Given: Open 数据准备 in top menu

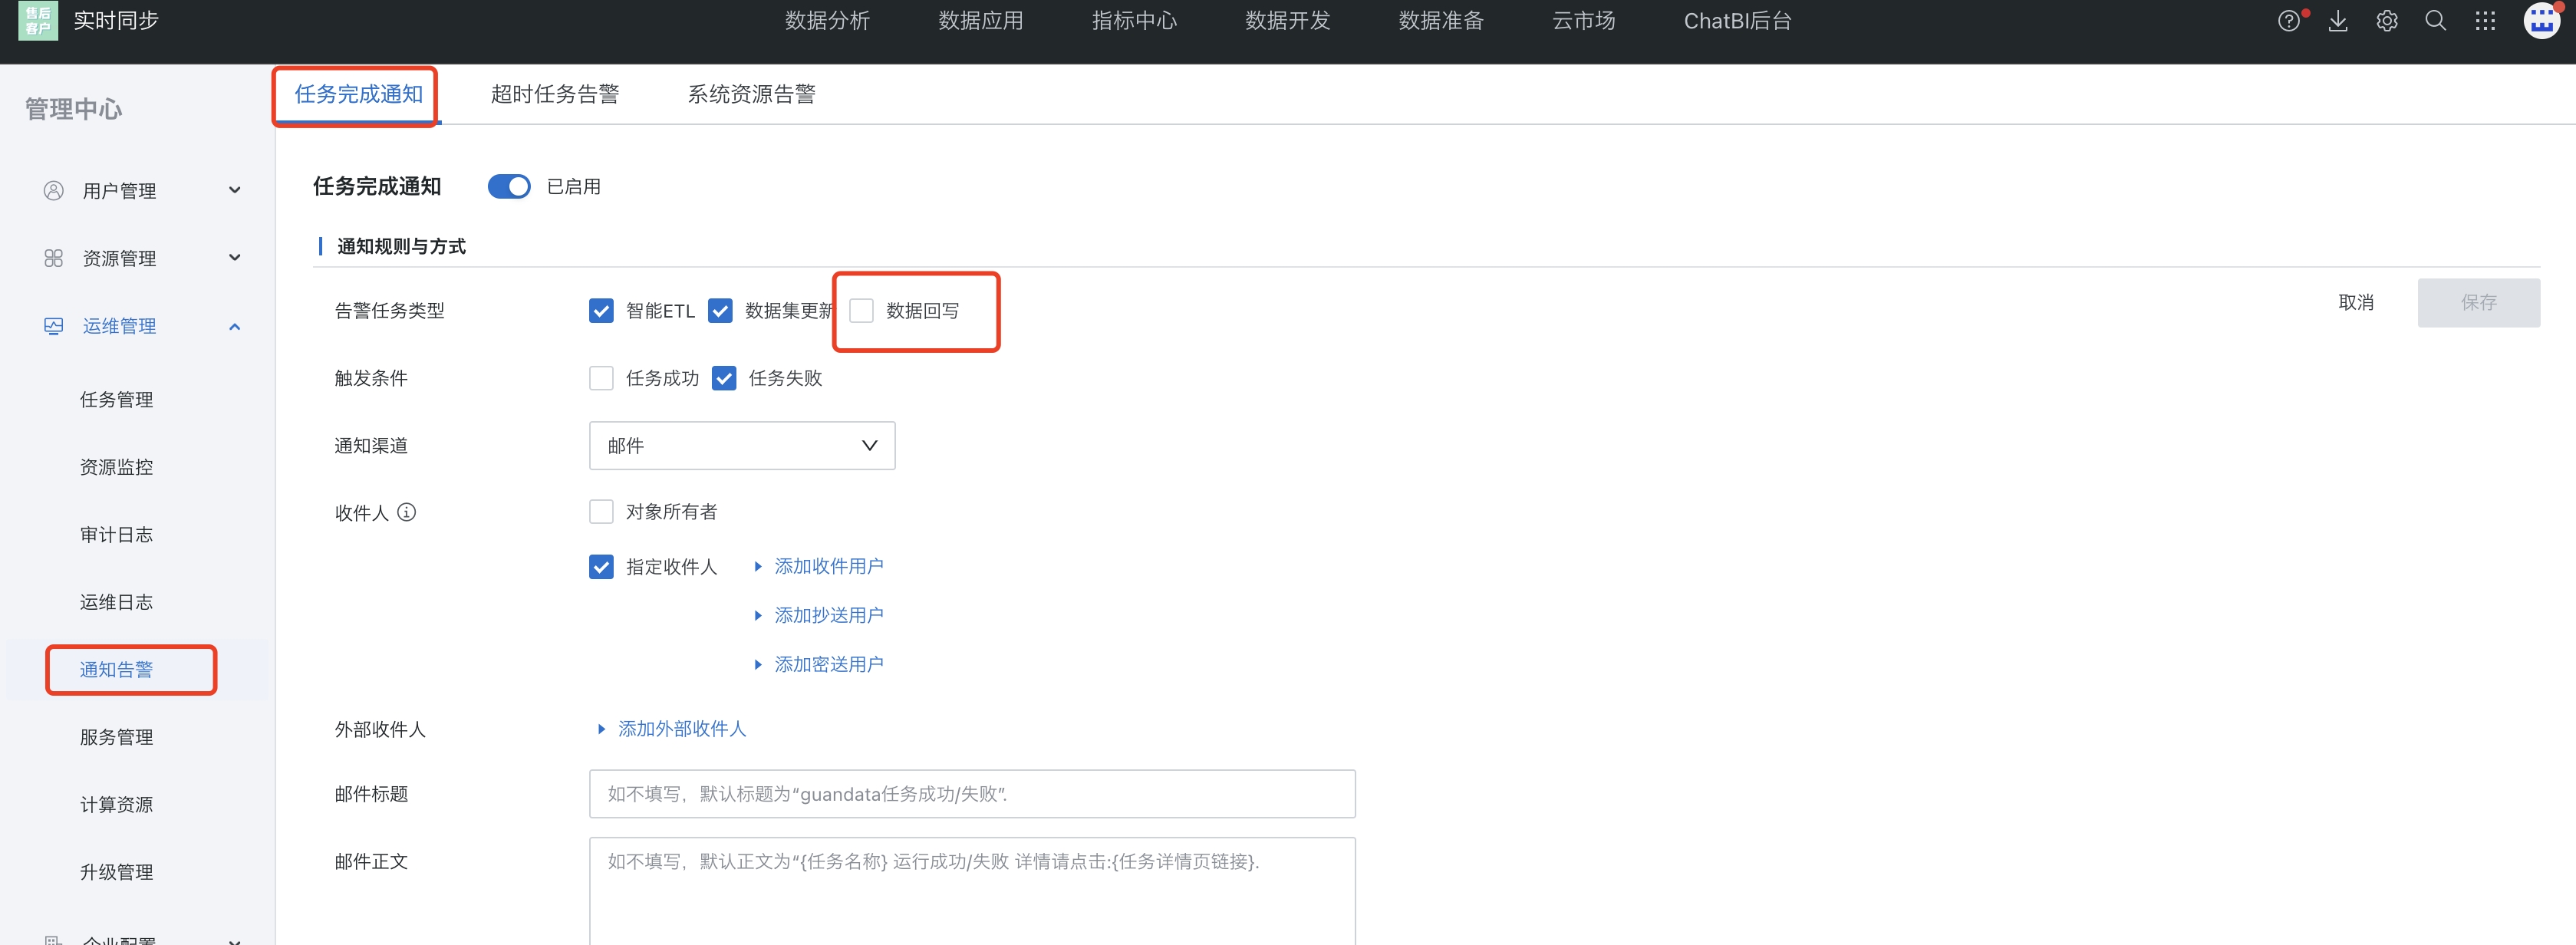Looking at the screenshot, I should point(1441,21).
